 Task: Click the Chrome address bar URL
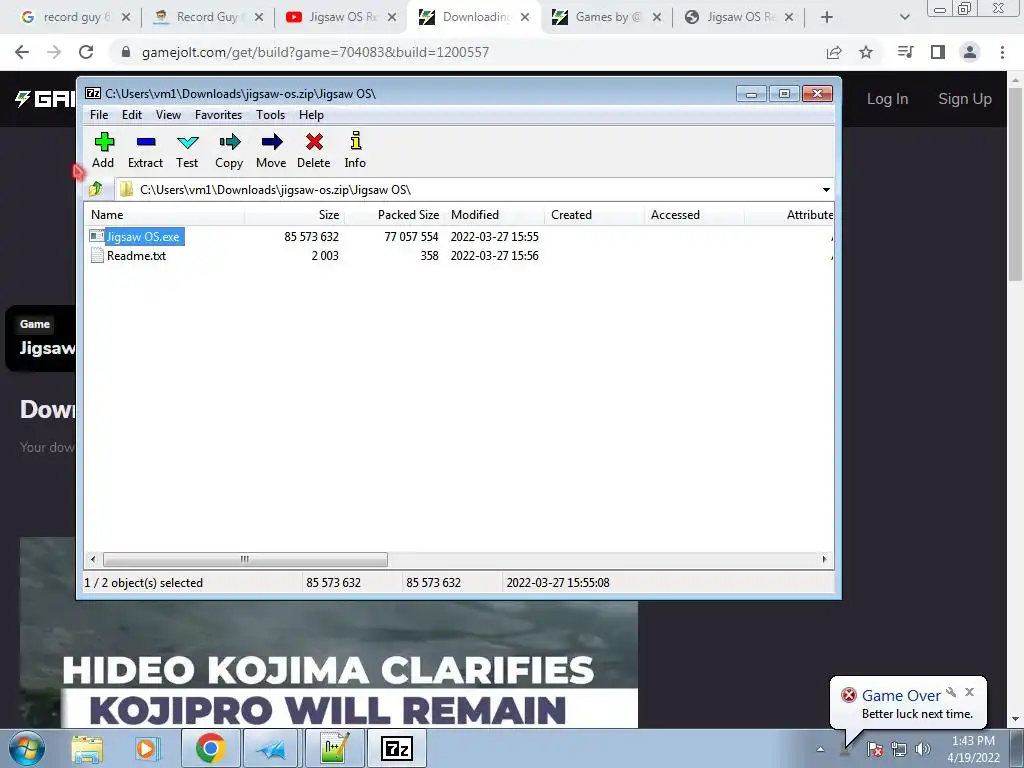pos(315,52)
